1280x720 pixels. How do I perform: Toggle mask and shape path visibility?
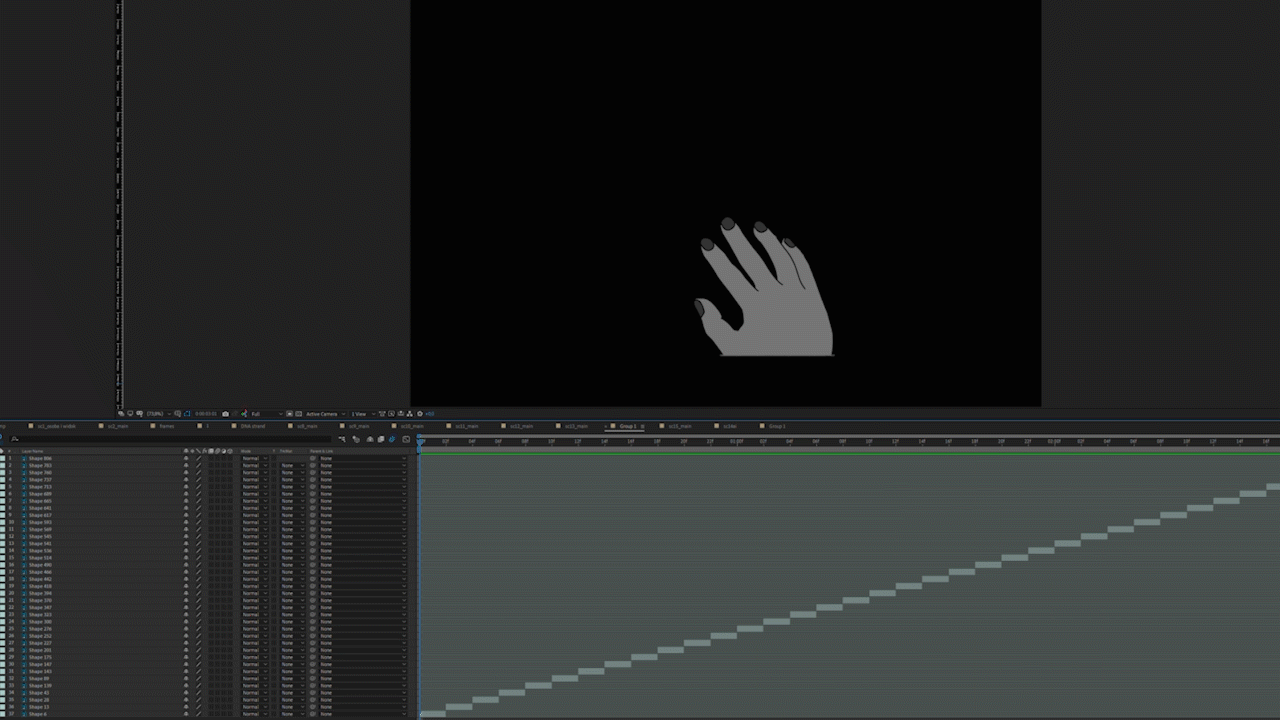(x=187, y=414)
